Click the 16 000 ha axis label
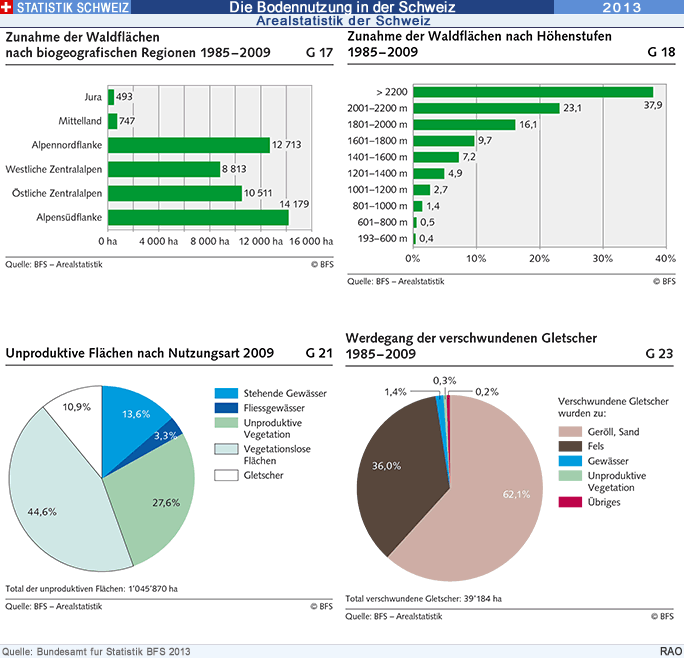The width and height of the screenshot is (684, 658). click(x=311, y=241)
